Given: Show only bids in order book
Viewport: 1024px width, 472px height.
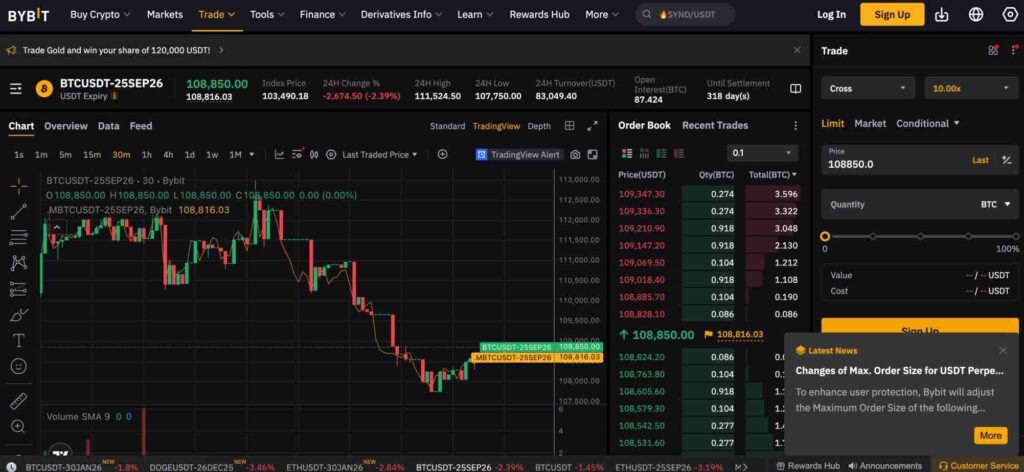Looking at the screenshot, I should coord(662,153).
